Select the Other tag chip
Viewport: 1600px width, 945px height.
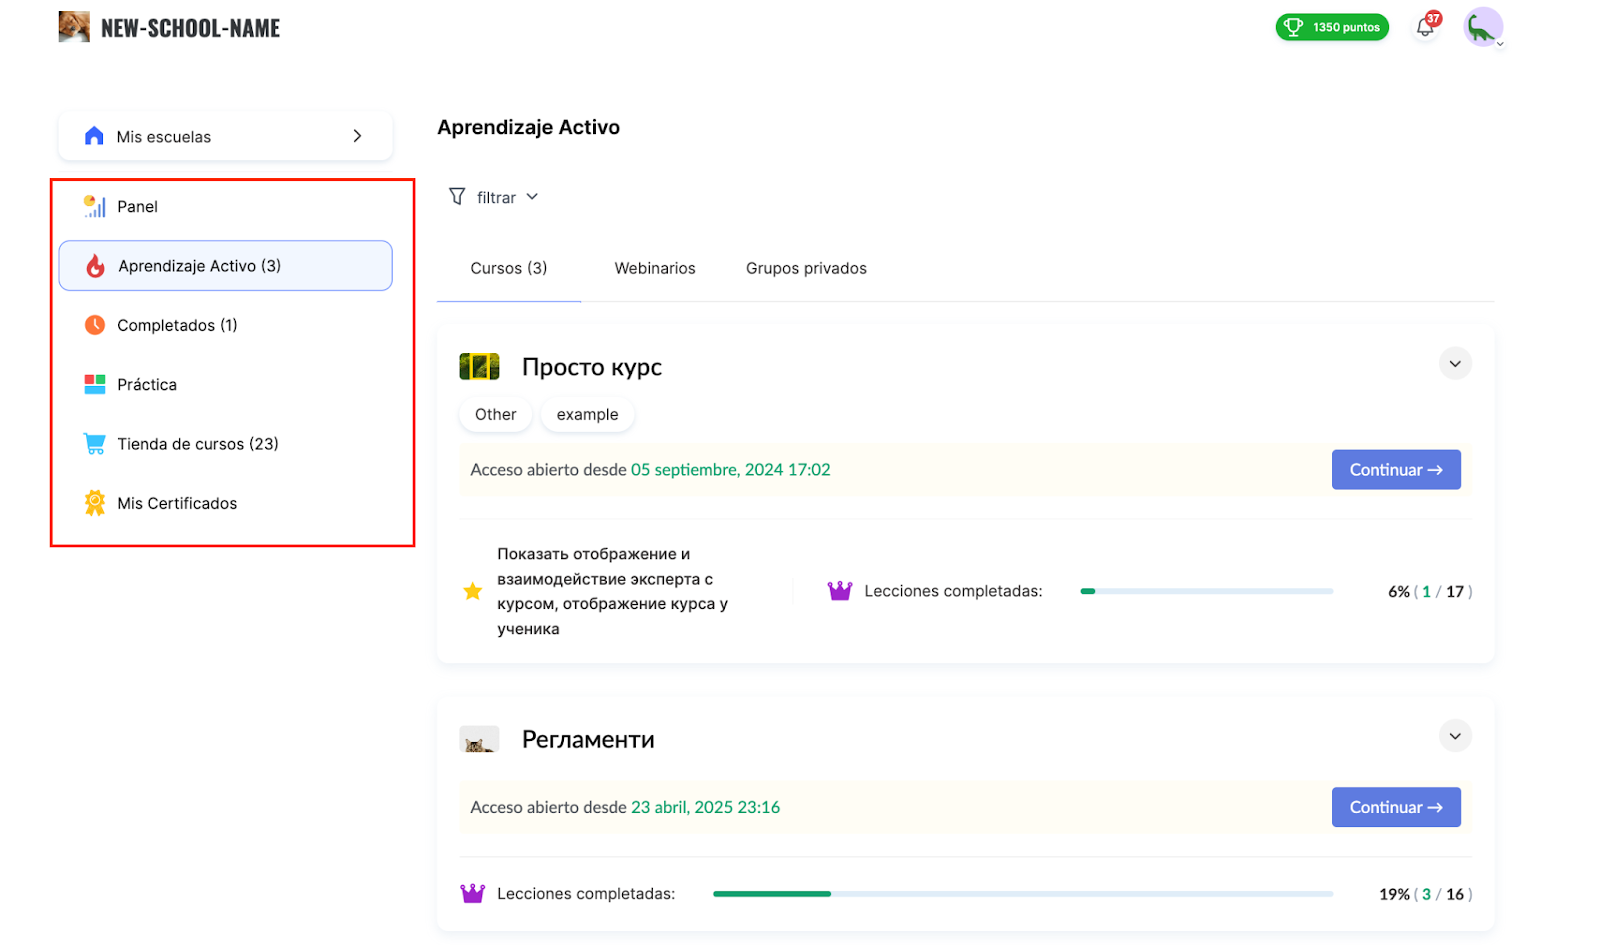(x=495, y=414)
